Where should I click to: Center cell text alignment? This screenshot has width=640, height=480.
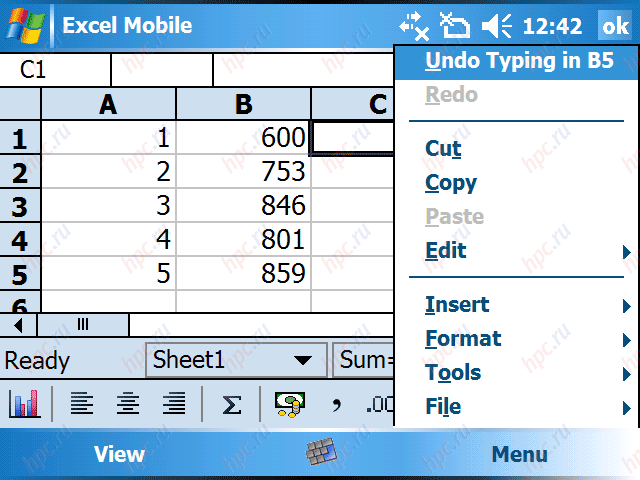point(128,404)
